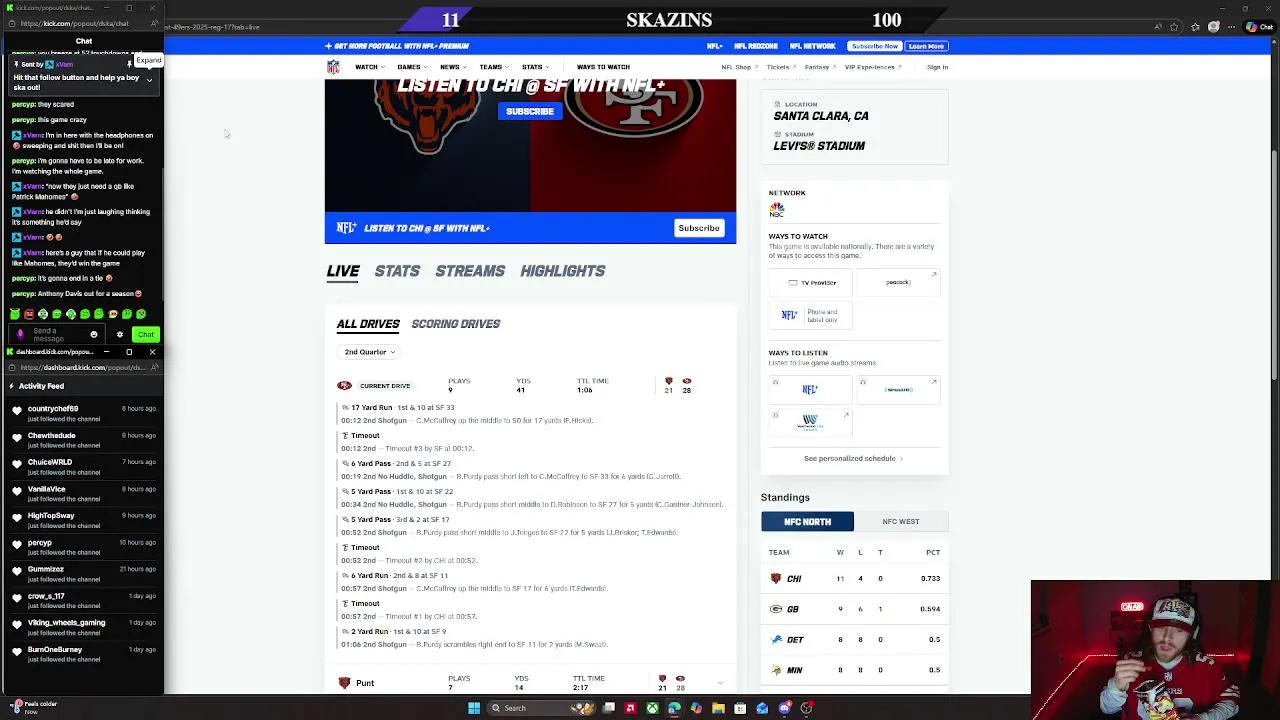Open chat settings gear icon
Screen dimensions: 1280x720
120,335
